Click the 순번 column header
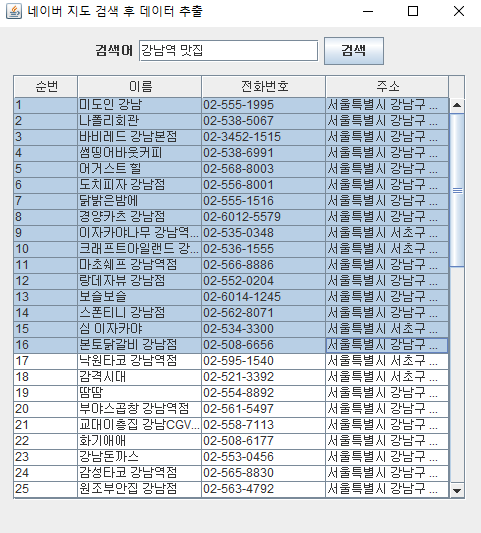Screen dimensions: 481x533 click(46, 87)
